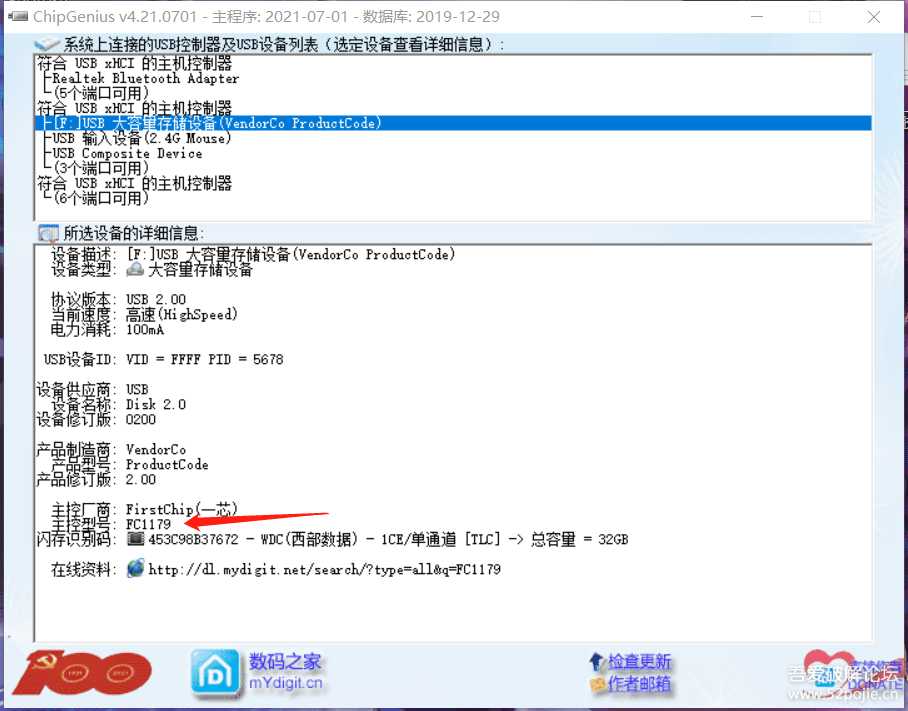Viewport: 908px width, 711px height.
Task: Click the flash ID chip icon
Action: pyautogui.click(x=136, y=539)
